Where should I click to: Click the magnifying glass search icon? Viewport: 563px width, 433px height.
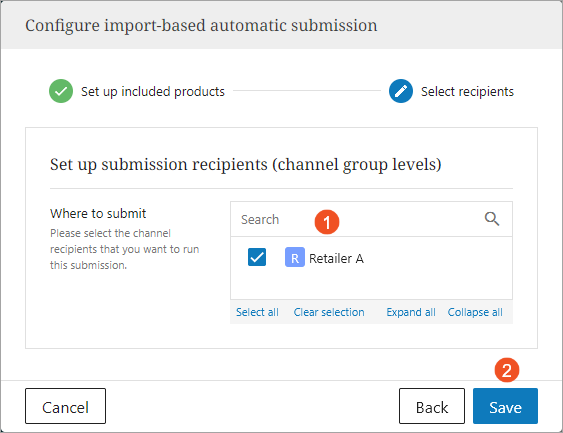tap(492, 219)
